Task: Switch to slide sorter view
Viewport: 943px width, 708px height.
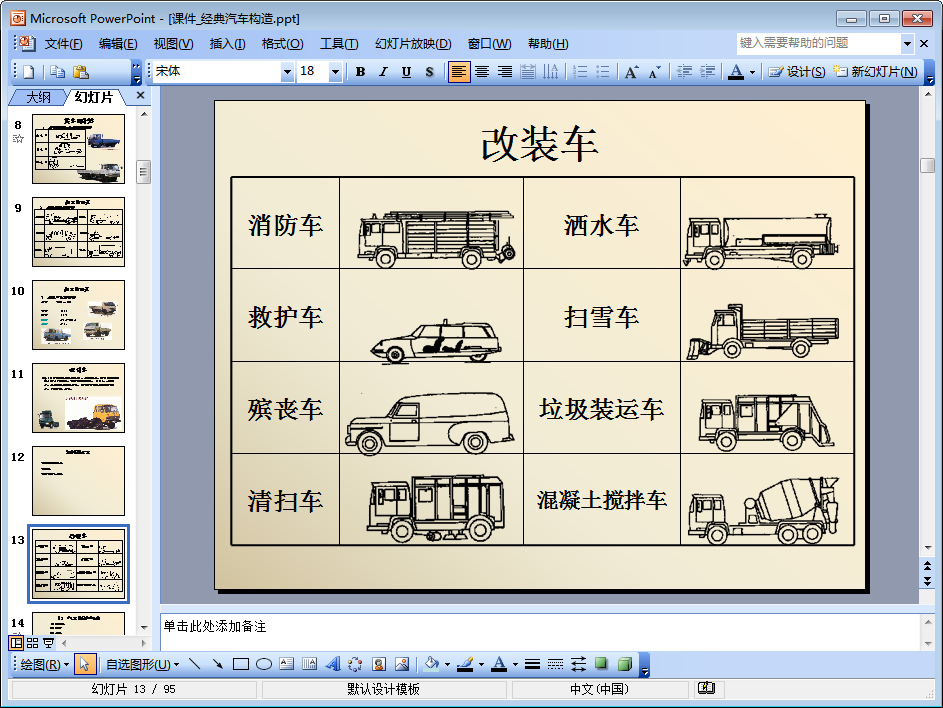Action: point(32,643)
